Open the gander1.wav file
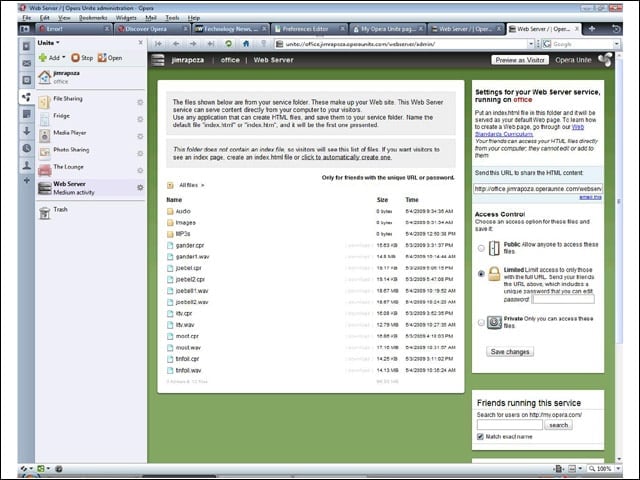Image resolution: width=640 pixels, height=480 pixels. point(192,257)
